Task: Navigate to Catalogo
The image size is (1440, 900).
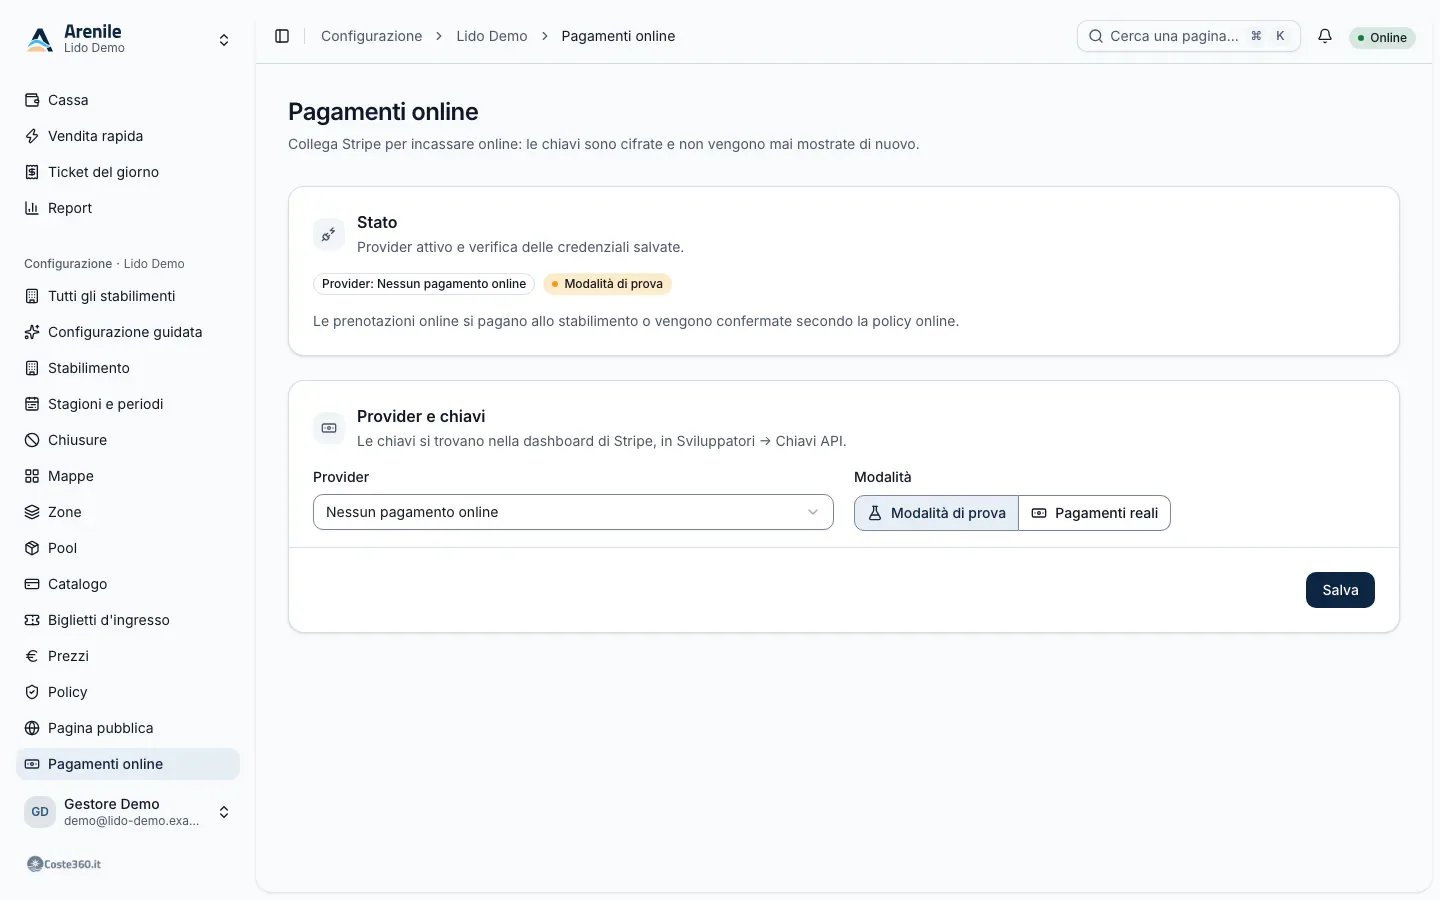Action: [128, 584]
